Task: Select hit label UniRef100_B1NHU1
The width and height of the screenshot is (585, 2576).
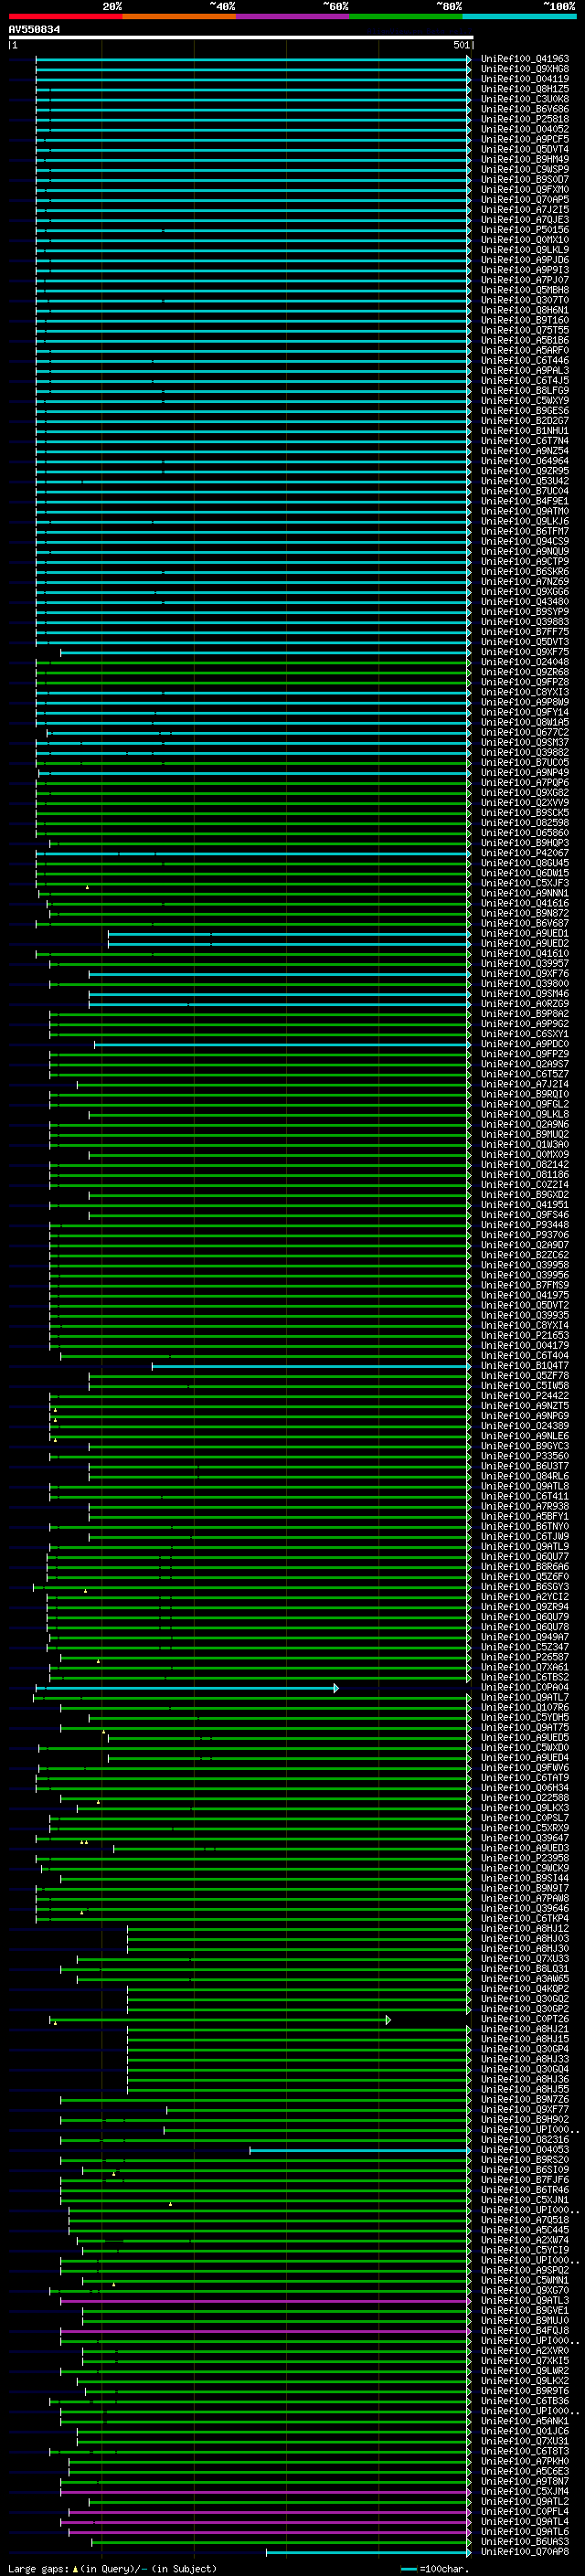Action: pyautogui.click(x=525, y=431)
